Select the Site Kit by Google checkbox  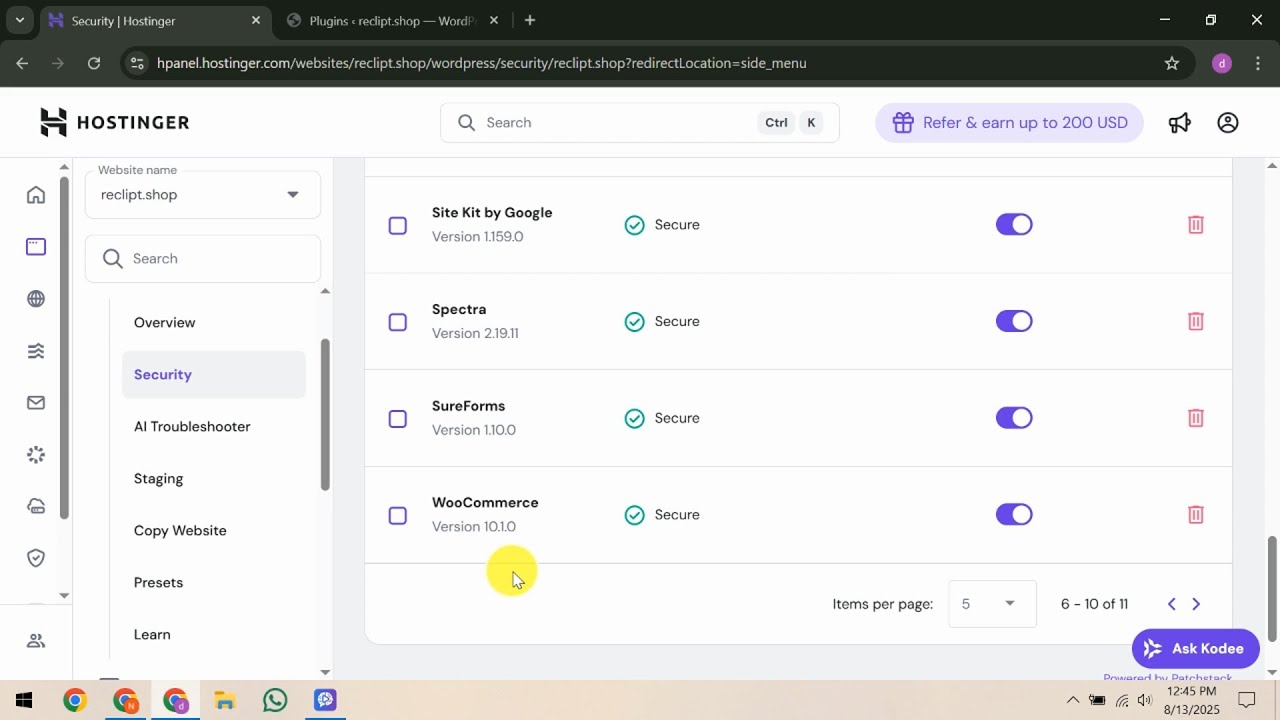click(x=398, y=226)
